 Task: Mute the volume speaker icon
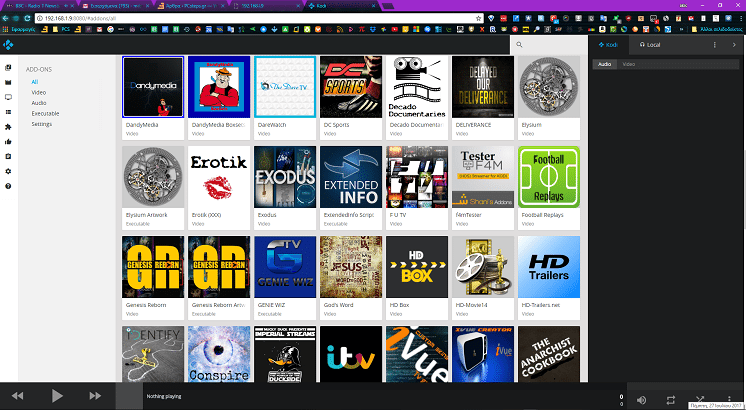coord(641,400)
